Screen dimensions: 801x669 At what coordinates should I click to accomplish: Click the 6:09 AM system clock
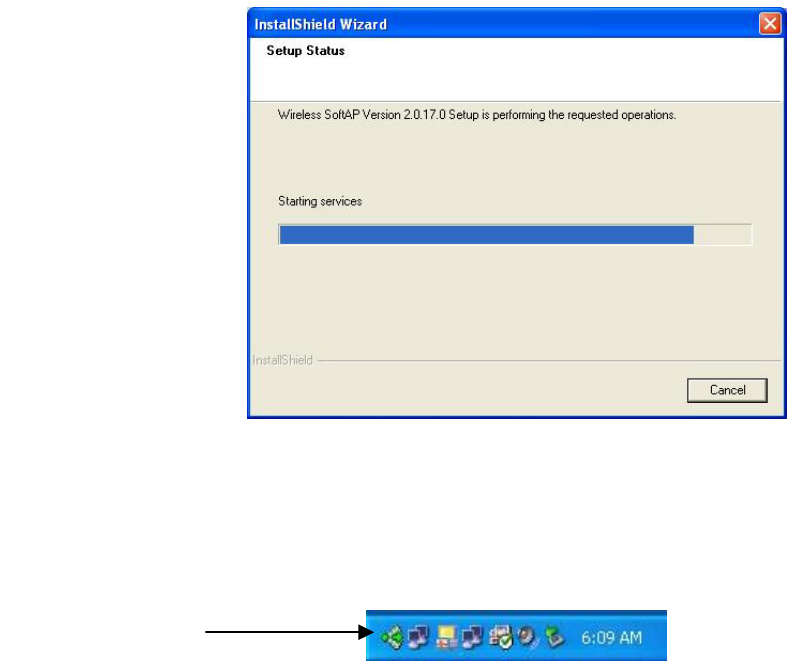611,638
